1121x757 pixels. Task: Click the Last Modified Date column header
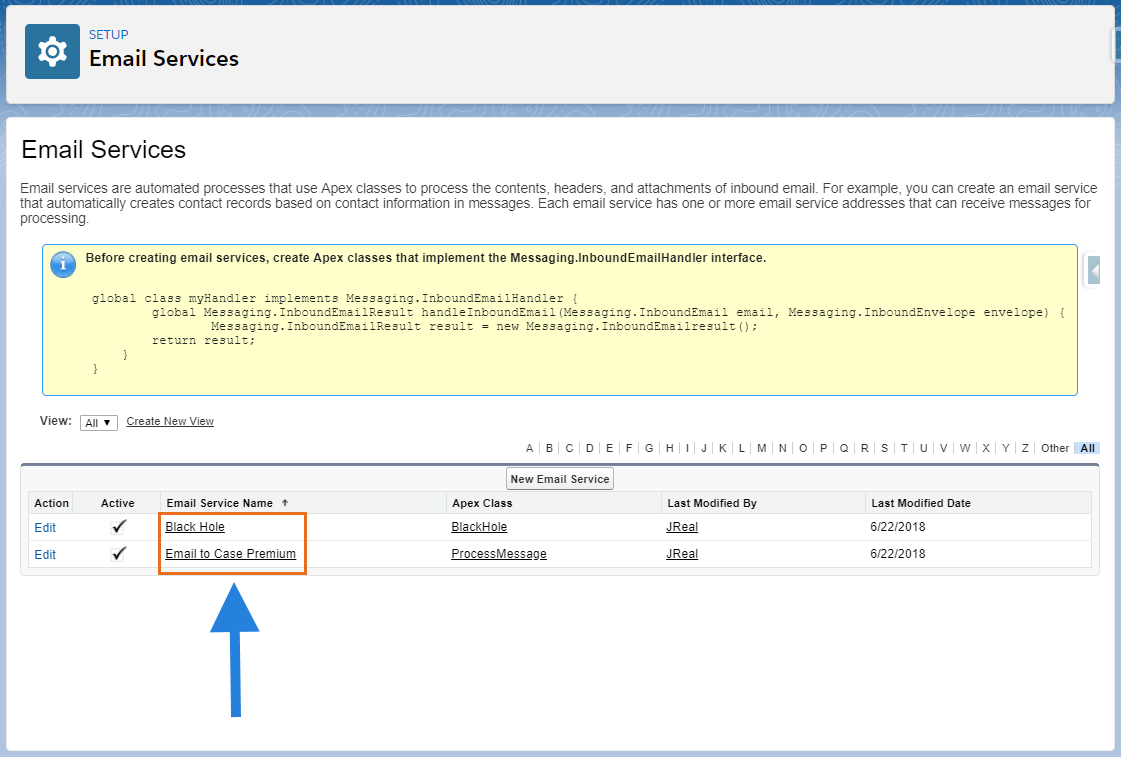coord(921,503)
